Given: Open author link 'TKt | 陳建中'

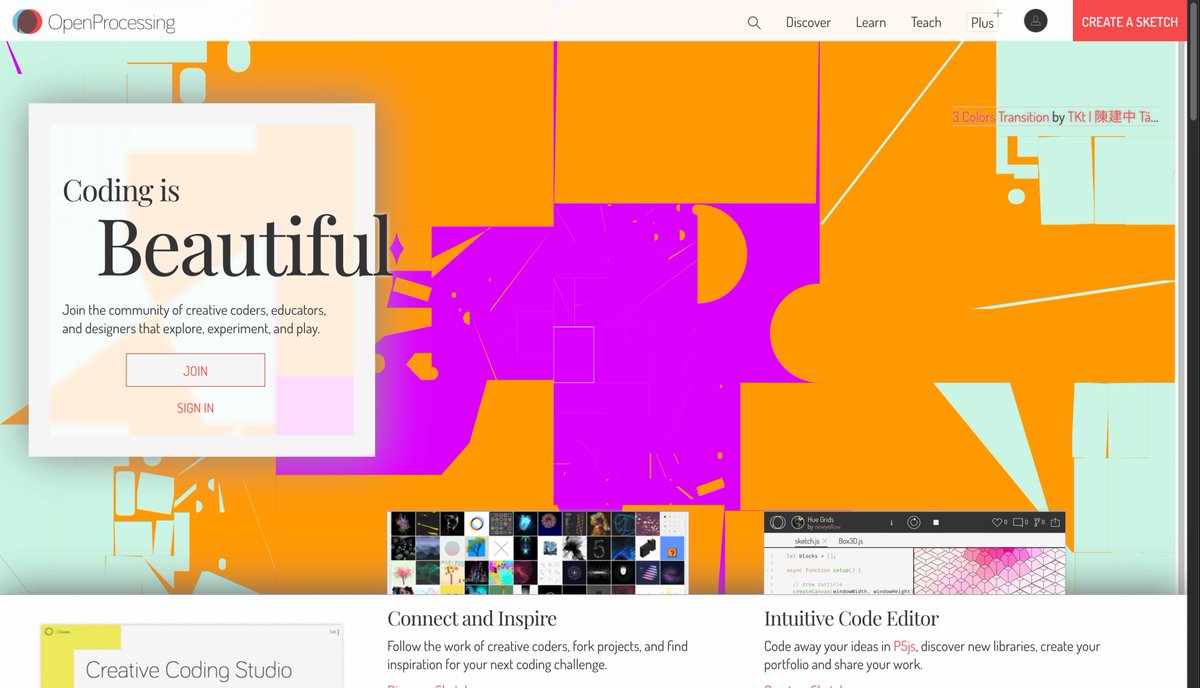Looking at the screenshot, I should 1113,117.
